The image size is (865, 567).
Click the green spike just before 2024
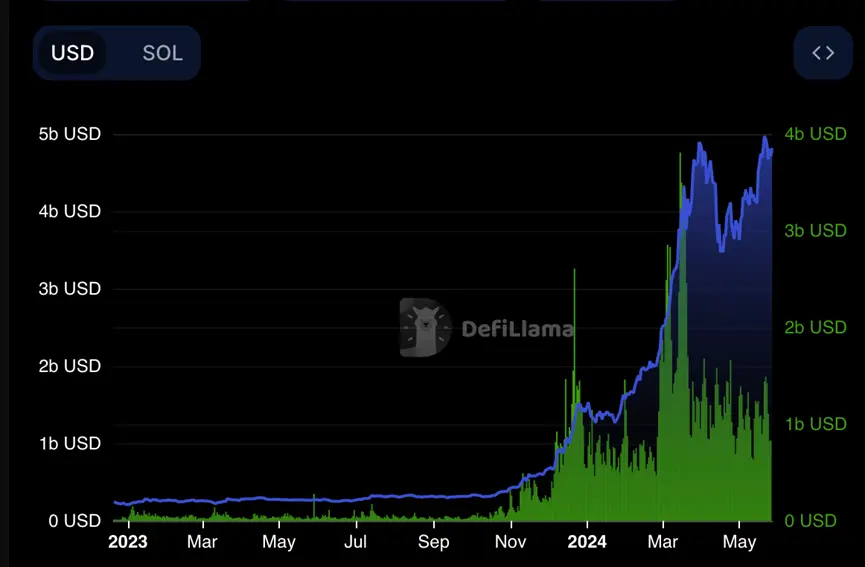[574, 275]
